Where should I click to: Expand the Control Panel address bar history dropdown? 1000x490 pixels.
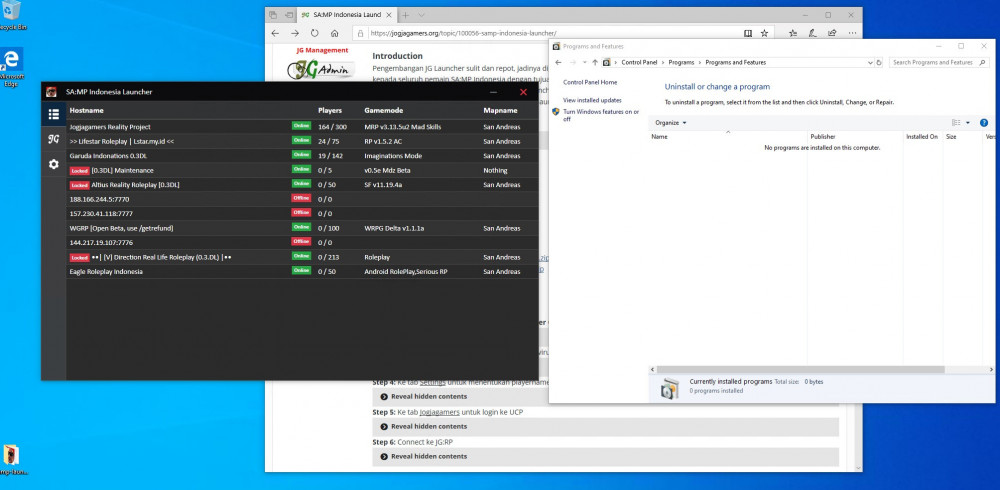coord(871,63)
